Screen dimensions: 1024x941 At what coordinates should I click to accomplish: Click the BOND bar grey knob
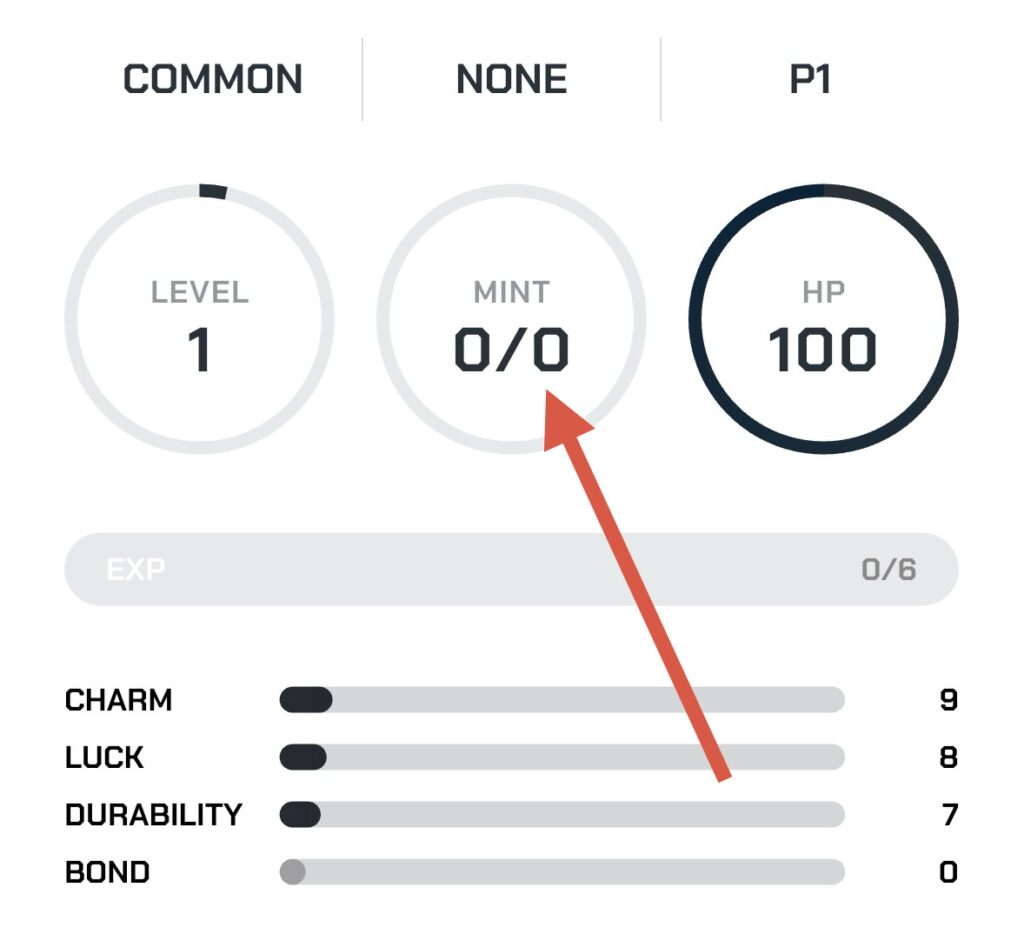coord(293,872)
